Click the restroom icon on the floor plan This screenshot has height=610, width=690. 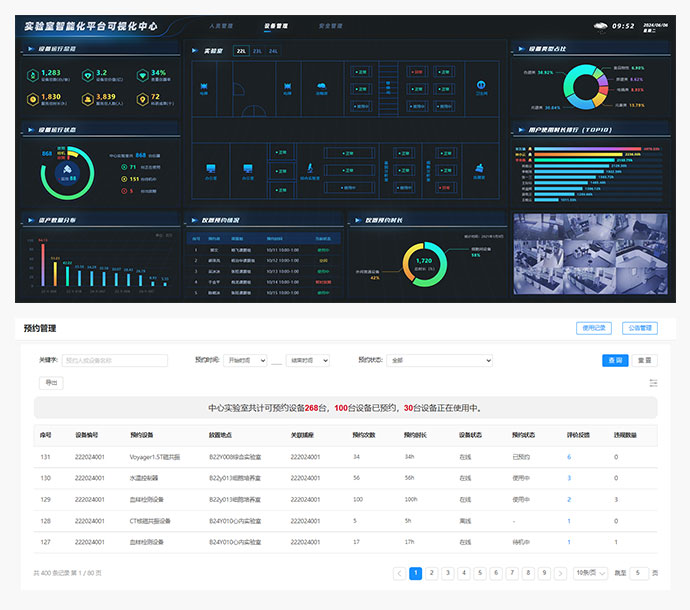point(482,87)
